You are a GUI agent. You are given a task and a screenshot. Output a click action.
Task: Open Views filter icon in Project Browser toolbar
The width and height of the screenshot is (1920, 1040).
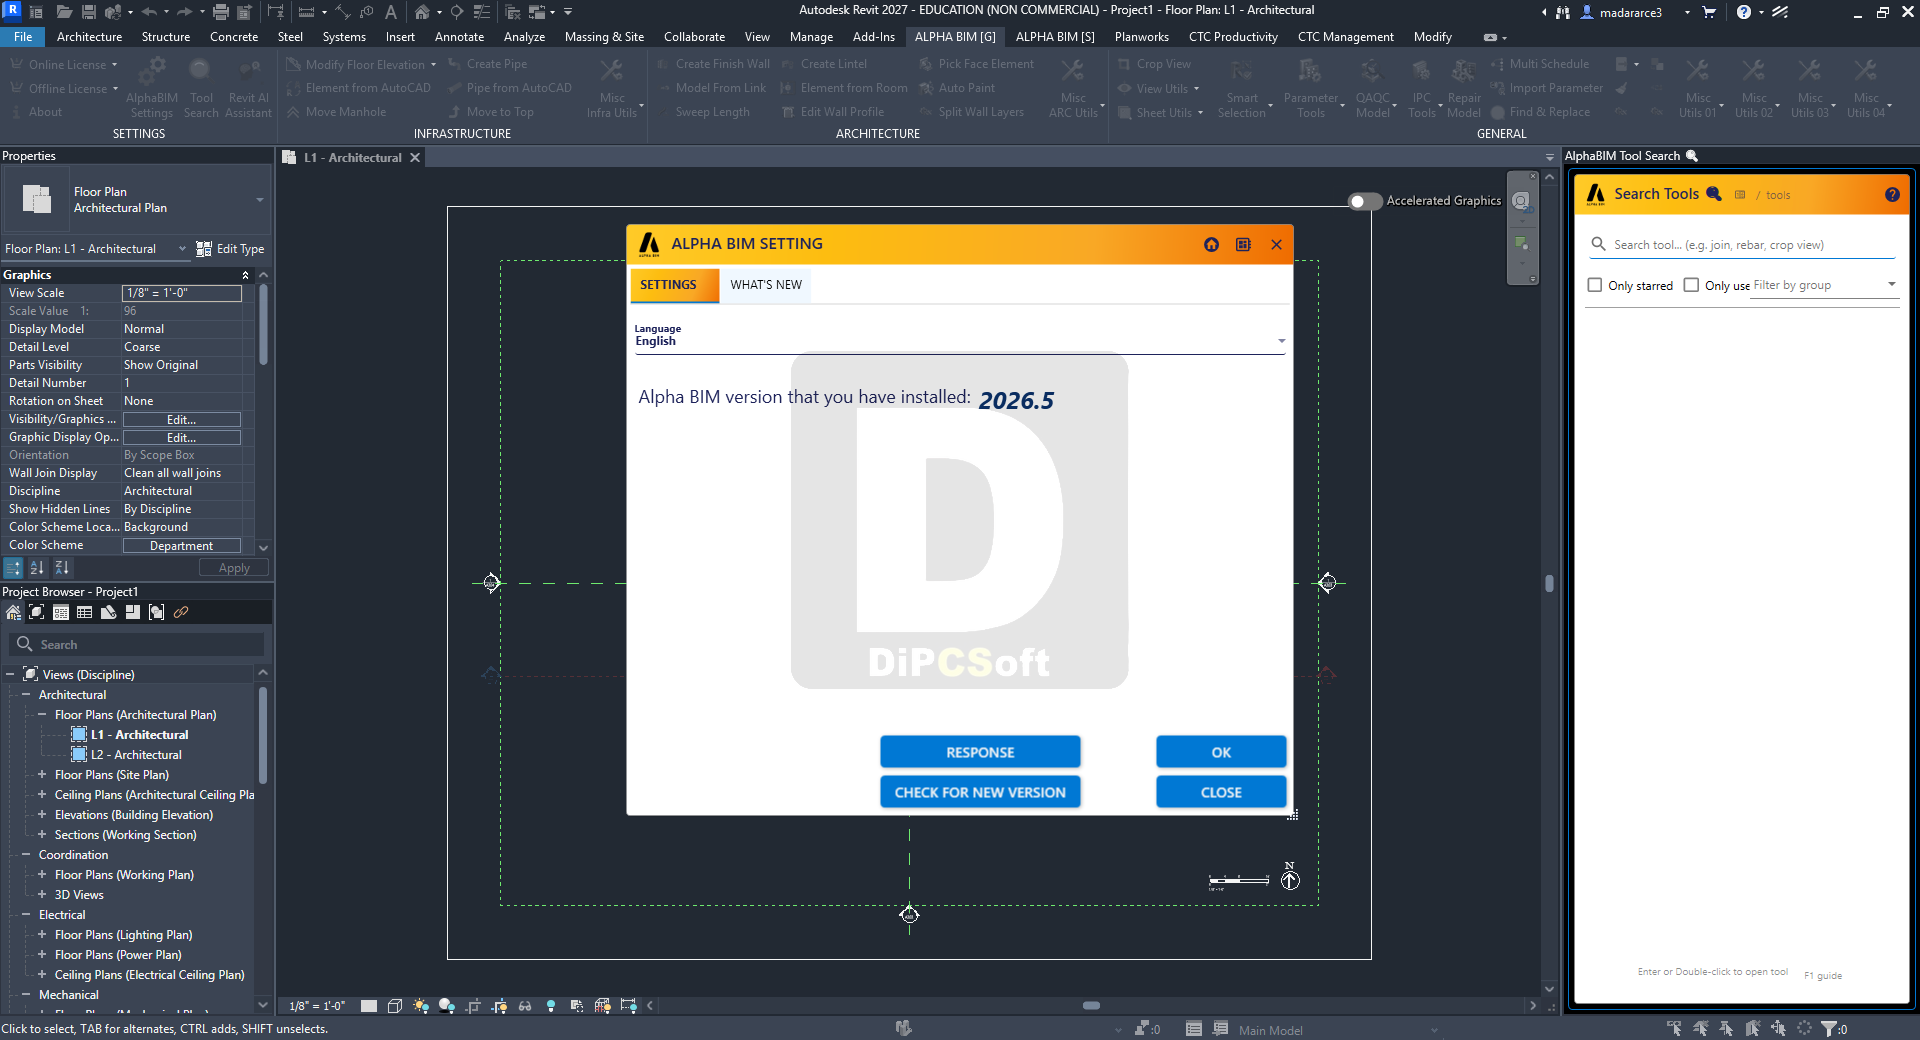click(x=37, y=613)
